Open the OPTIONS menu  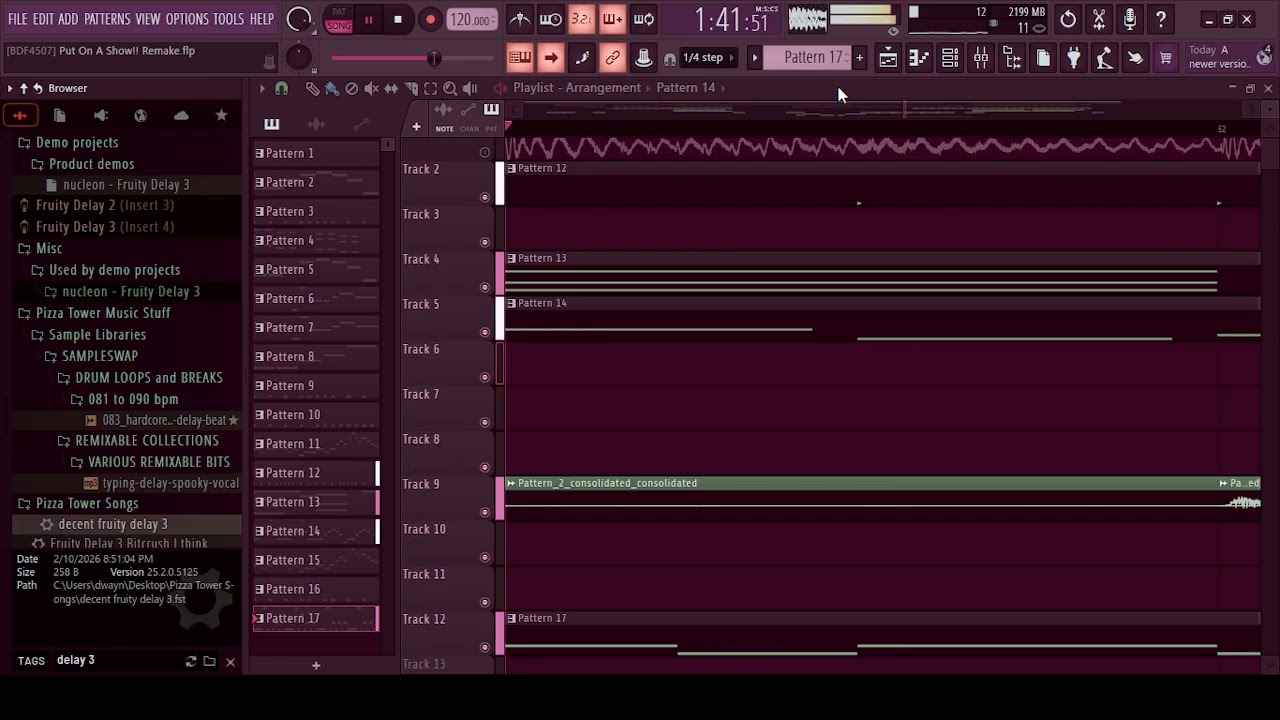coord(187,19)
